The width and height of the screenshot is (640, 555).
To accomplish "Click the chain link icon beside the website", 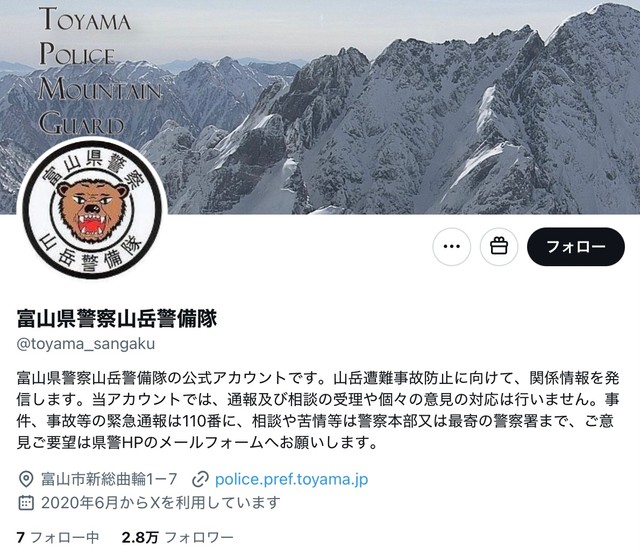I will tap(200, 479).
